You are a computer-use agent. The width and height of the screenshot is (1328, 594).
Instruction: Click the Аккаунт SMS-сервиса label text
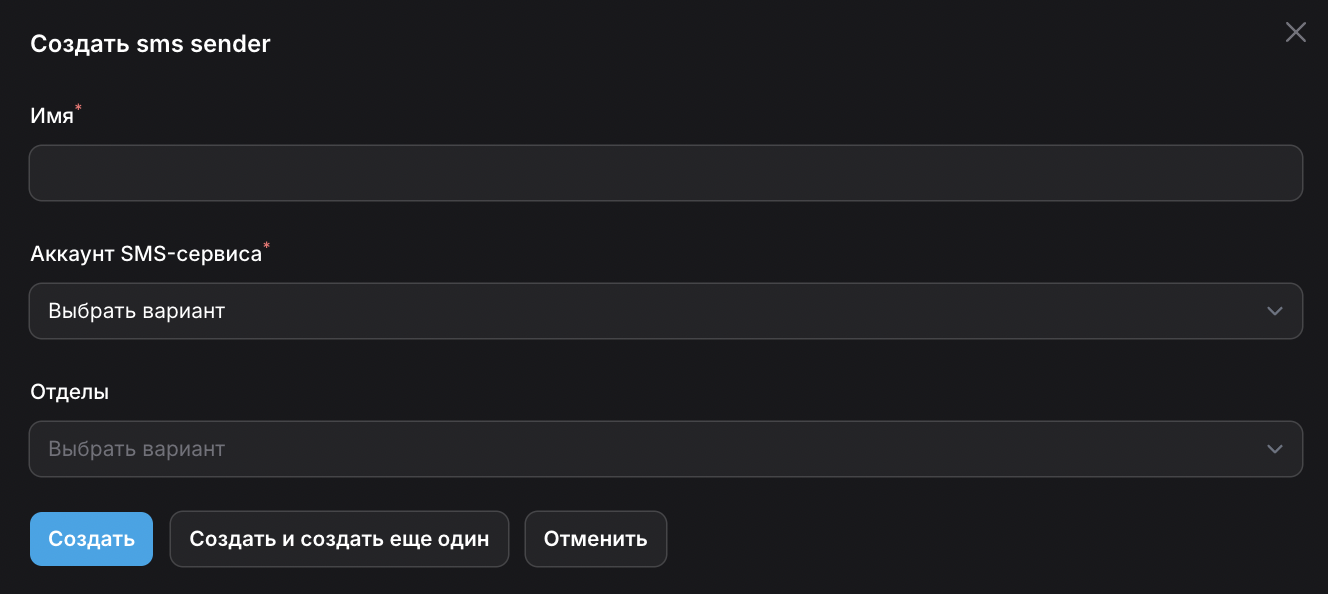click(x=146, y=254)
